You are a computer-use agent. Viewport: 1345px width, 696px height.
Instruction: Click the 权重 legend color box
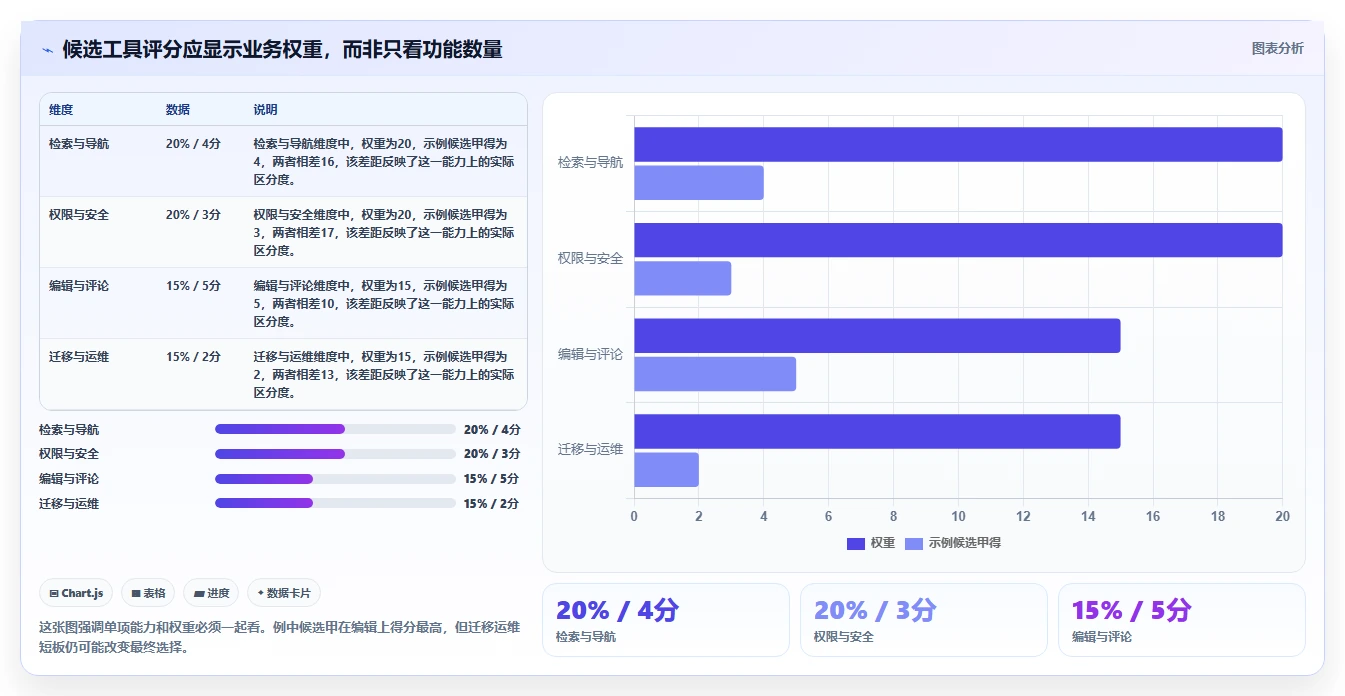(856, 544)
